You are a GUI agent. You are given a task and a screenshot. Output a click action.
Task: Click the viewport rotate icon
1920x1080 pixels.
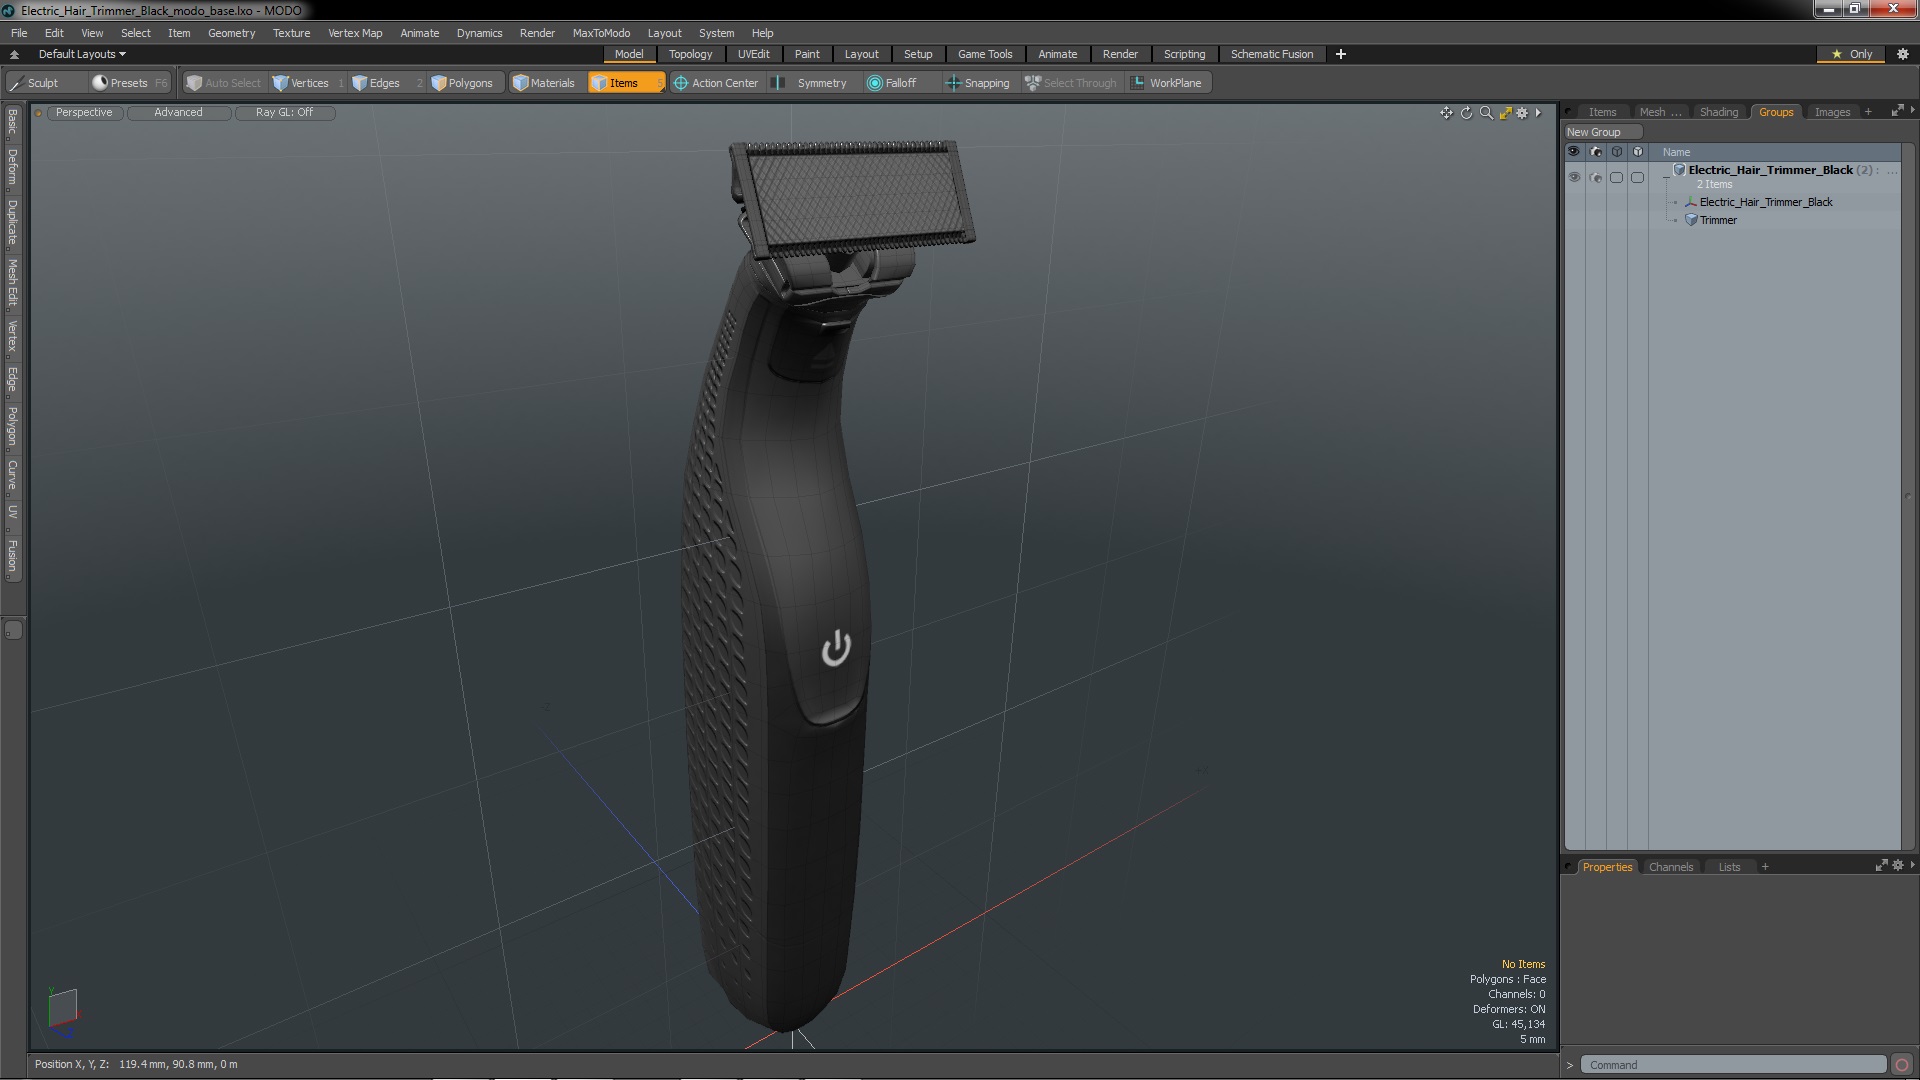pos(1466,113)
